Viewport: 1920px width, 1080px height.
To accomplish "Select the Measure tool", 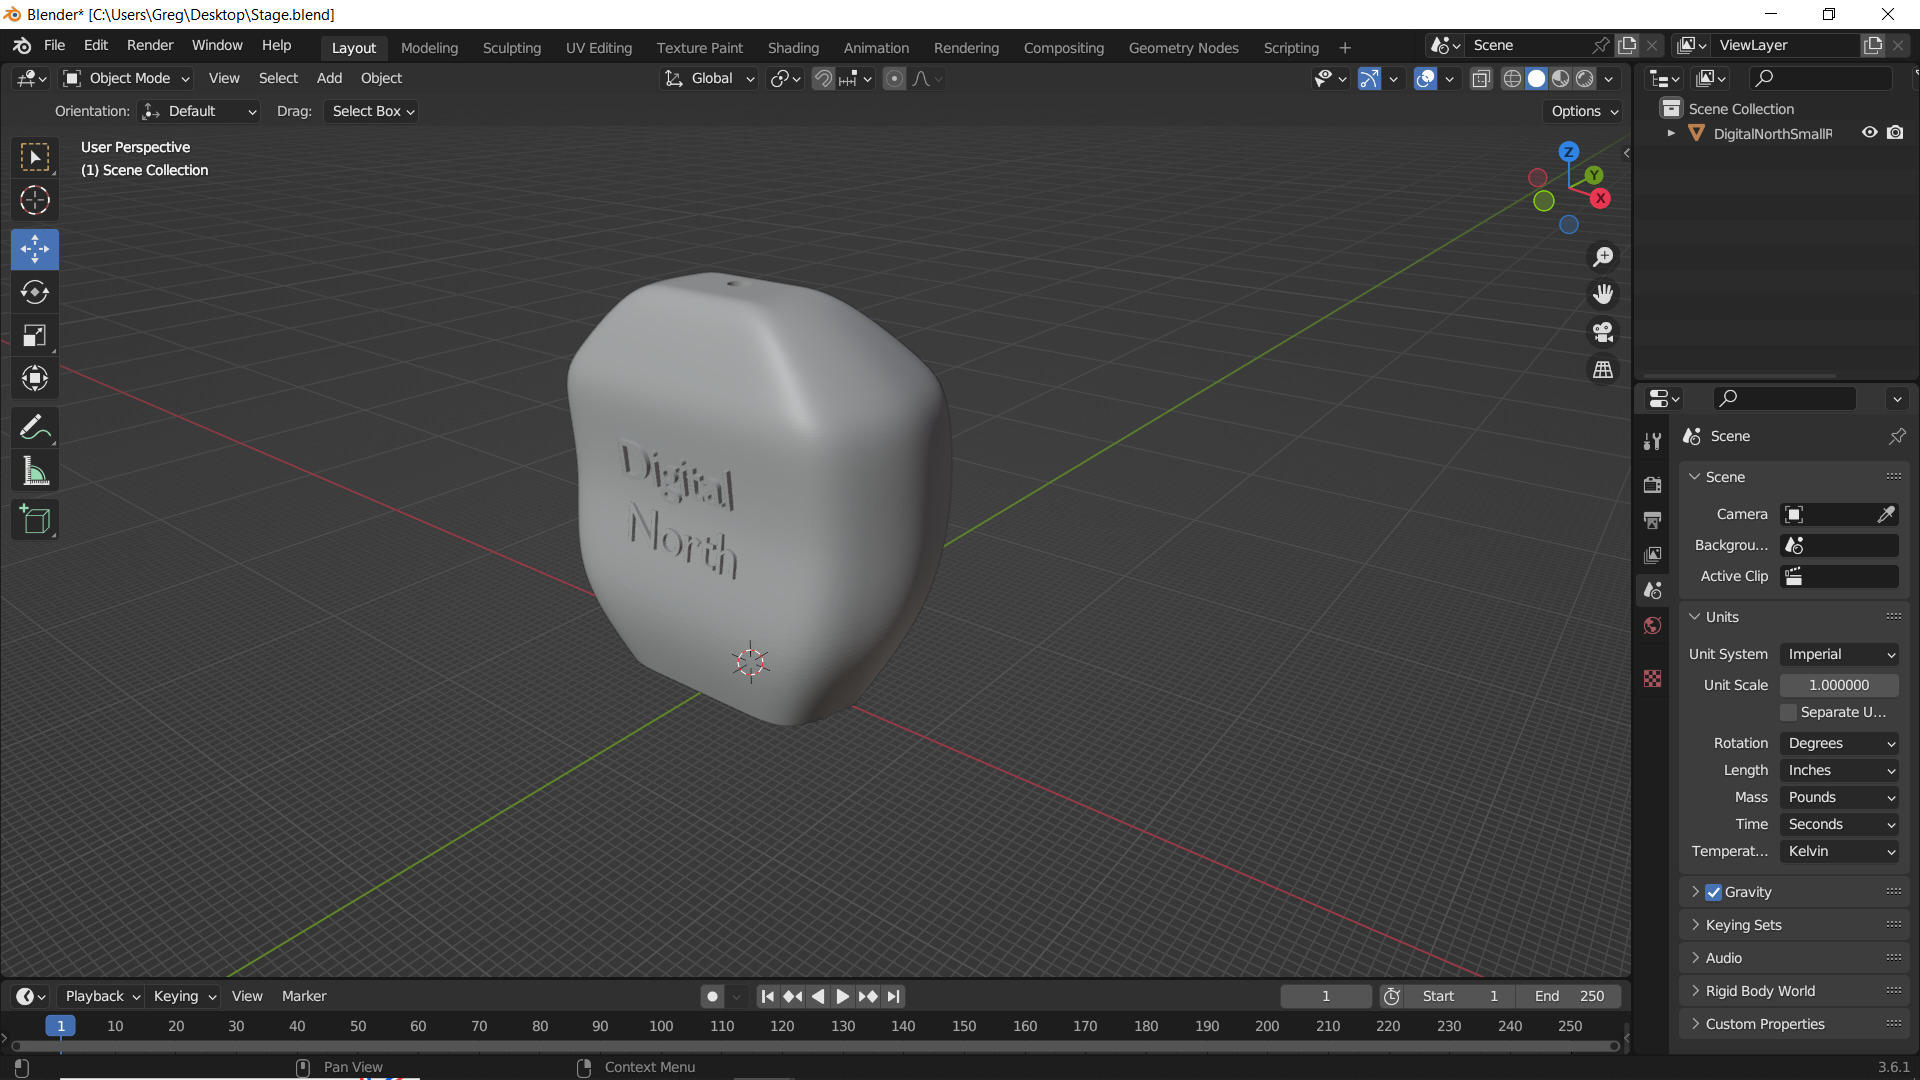I will pyautogui.click(x=35, y=471).
